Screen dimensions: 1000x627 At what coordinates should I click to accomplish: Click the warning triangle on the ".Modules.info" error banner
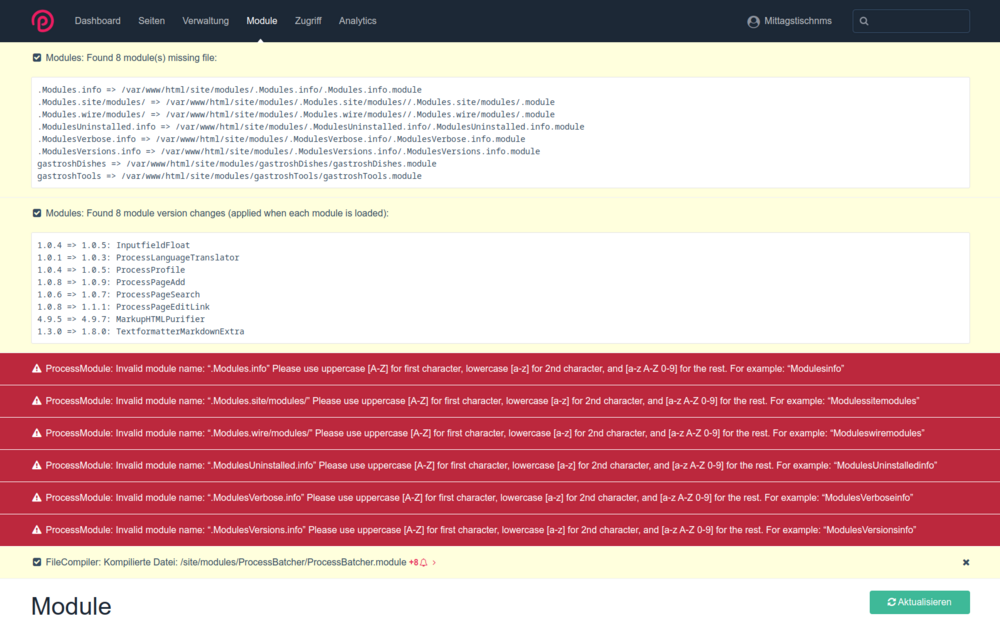pyautogui.click(x=37, y=368)
